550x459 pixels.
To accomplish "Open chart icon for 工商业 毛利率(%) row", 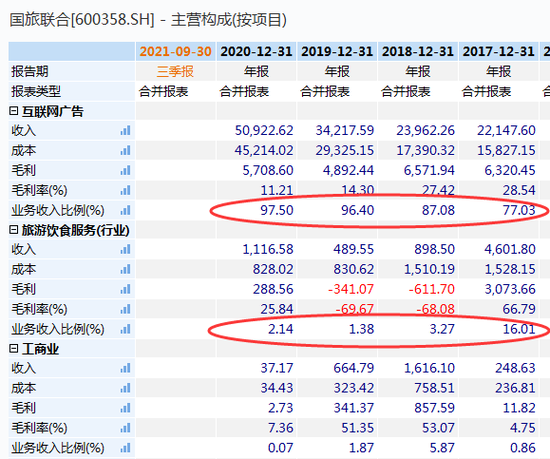I will (125, 428).
